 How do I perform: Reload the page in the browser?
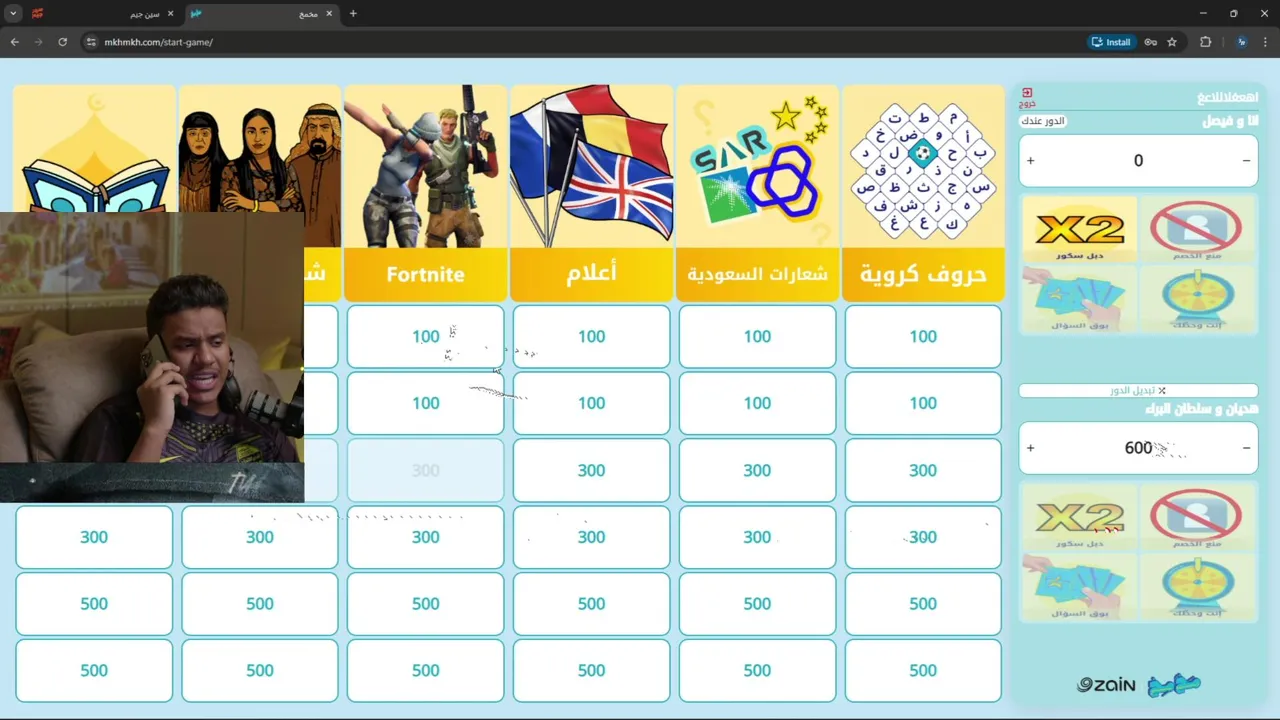[x=62, y=42]
